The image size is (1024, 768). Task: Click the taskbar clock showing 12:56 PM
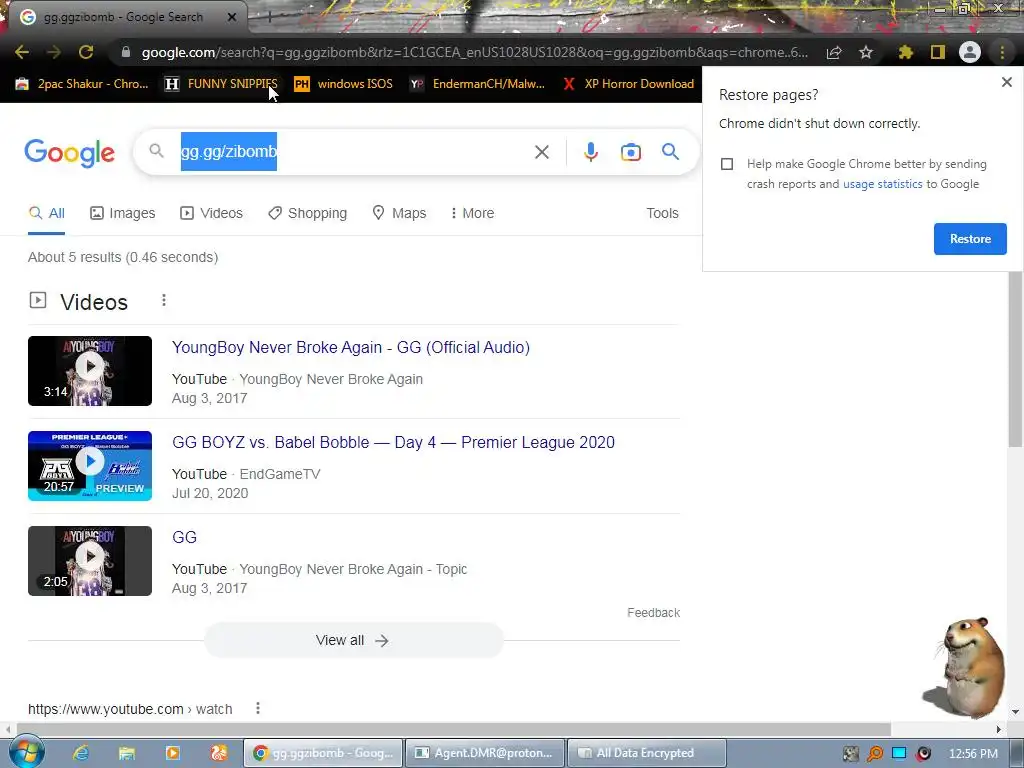(973, 754)
